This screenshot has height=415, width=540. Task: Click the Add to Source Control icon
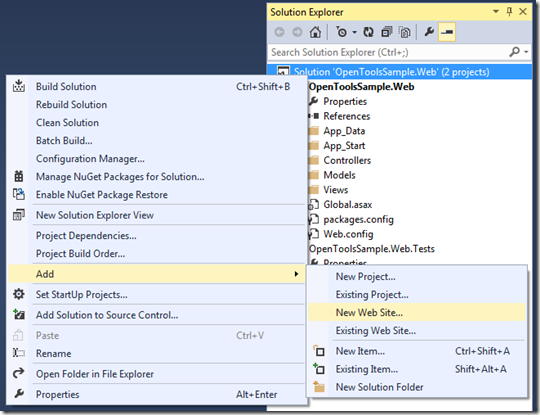(19, 314)
